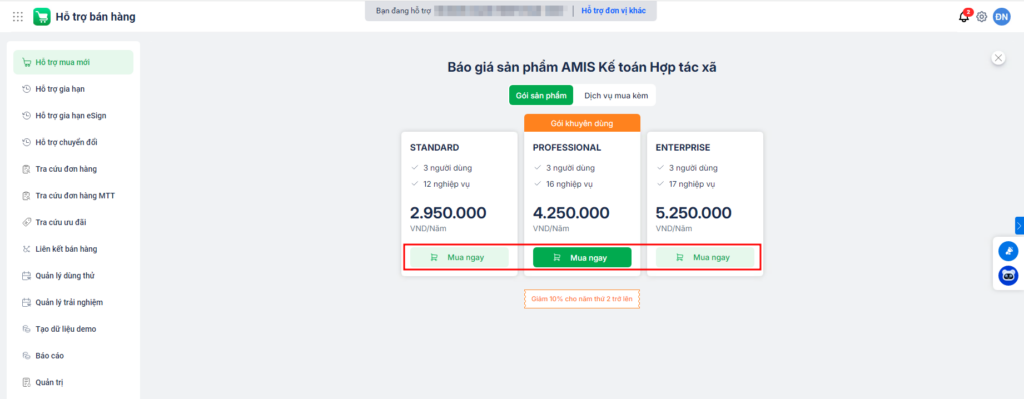Open the chatbot robot icon on right edge

1008,276
